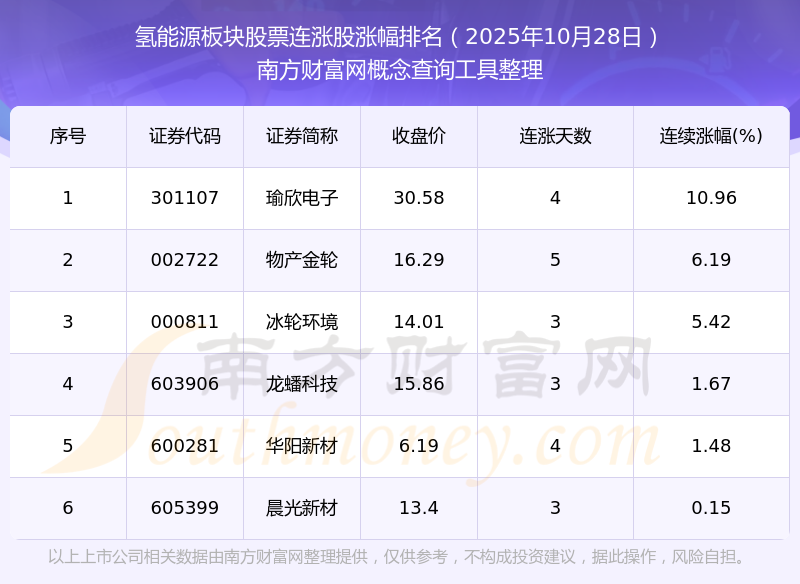This screenshot has height=584, width=800.
Task: Select stock code 600281
Action: 185,446
